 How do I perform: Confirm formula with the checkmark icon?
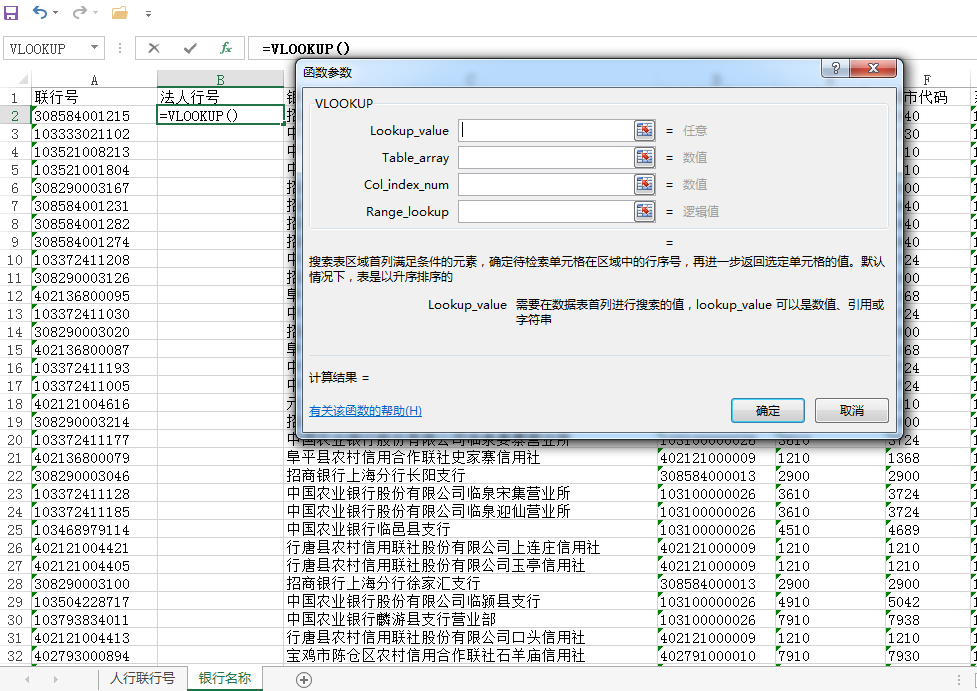pos(190,48)
